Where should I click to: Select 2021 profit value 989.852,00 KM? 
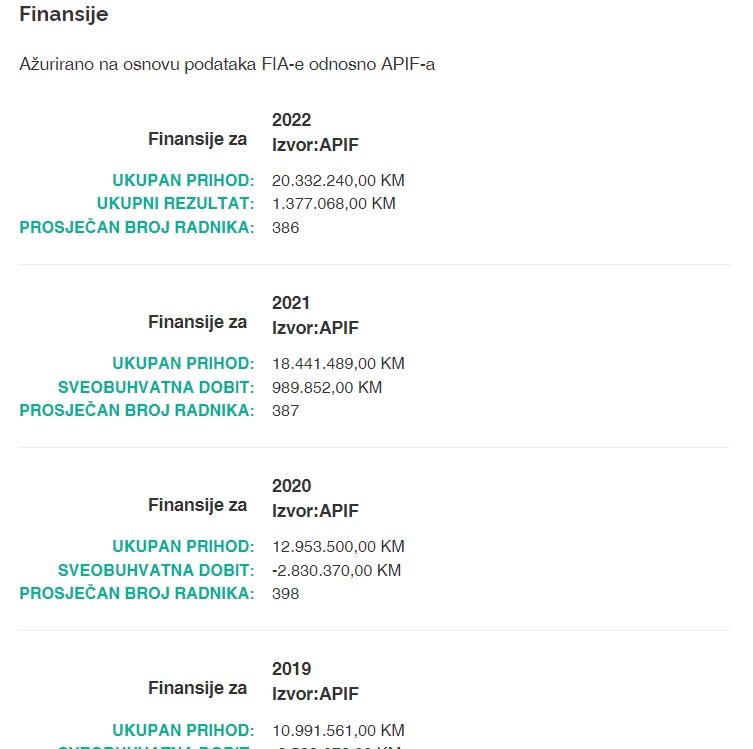tap(327, 387)
